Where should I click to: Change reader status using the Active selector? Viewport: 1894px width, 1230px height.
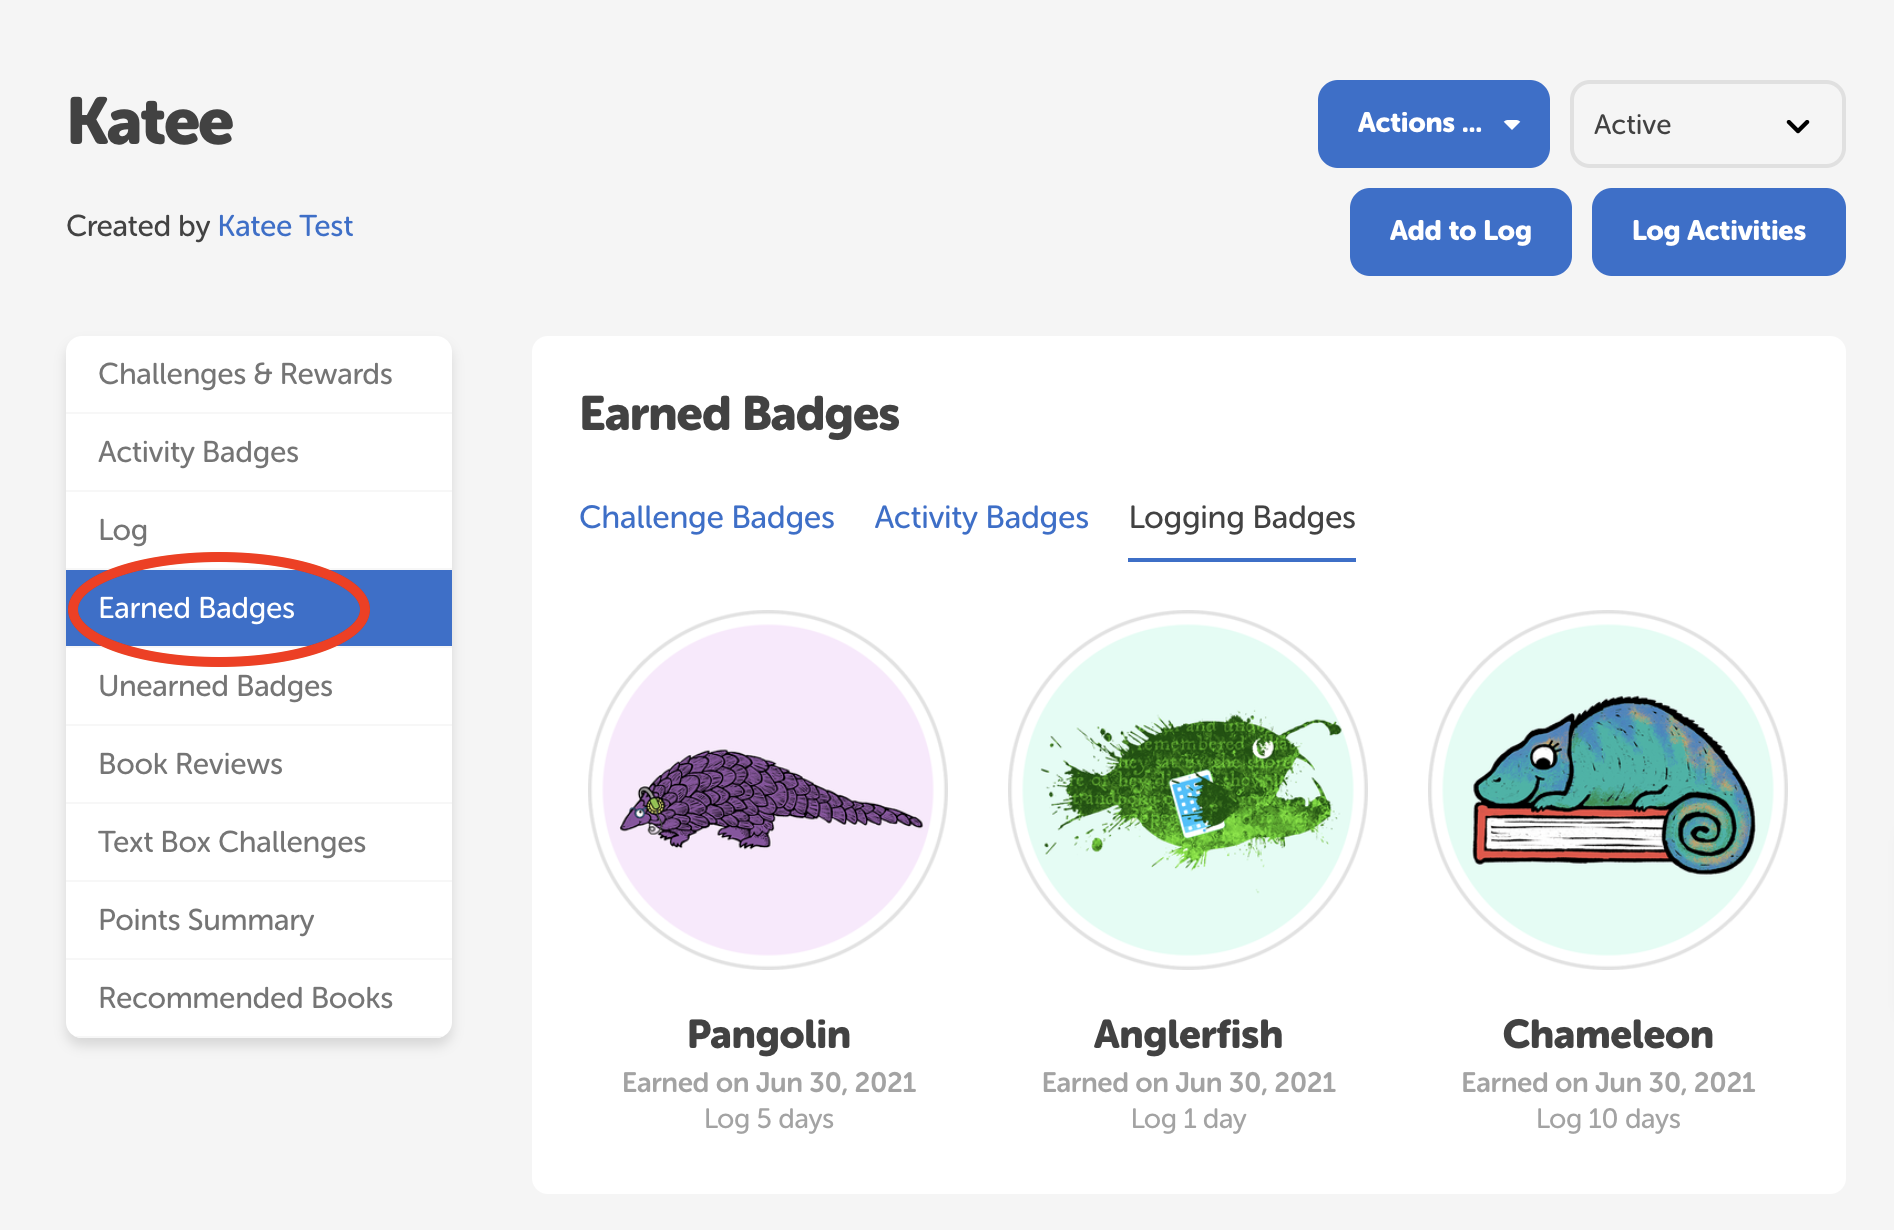pyautogui.click(x=1707, y=124)
